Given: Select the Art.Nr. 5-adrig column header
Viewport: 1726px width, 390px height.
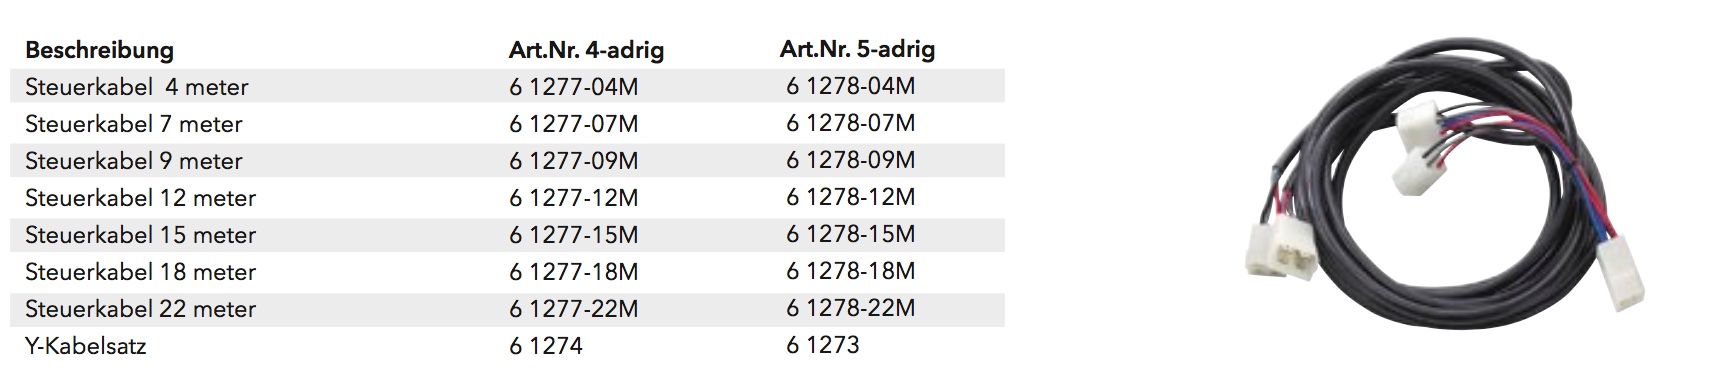Looking at the screenshot, I should coord(858,49).
